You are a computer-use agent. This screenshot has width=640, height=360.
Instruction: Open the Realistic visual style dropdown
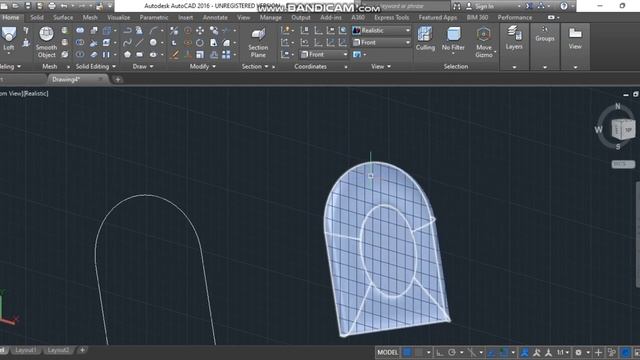coord(381,31)
